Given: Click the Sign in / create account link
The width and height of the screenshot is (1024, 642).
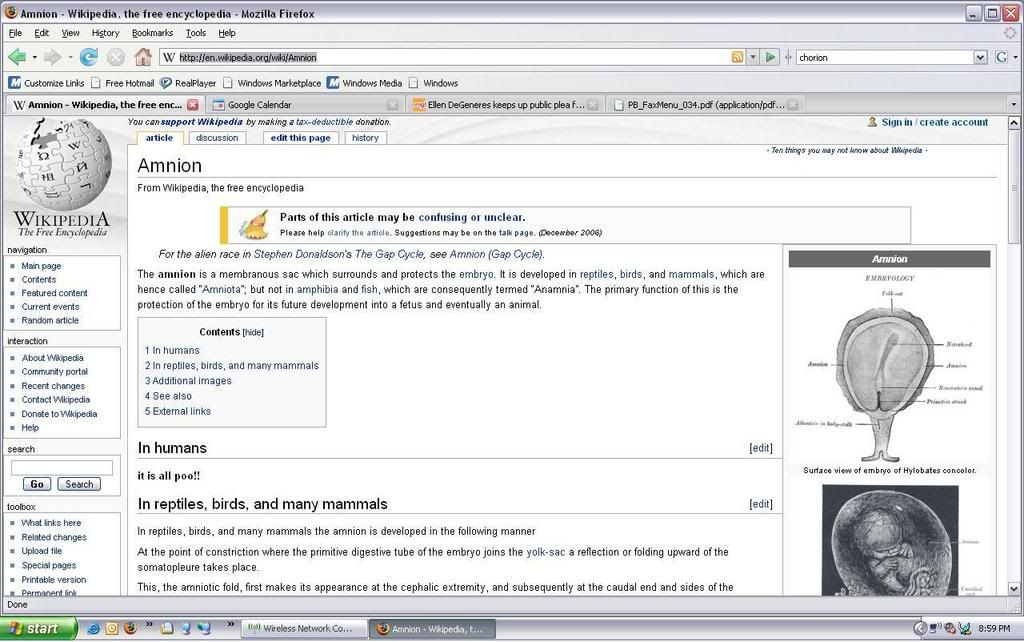Looking at the screenshot, I should pyautogui.click(x=935, y=122).
